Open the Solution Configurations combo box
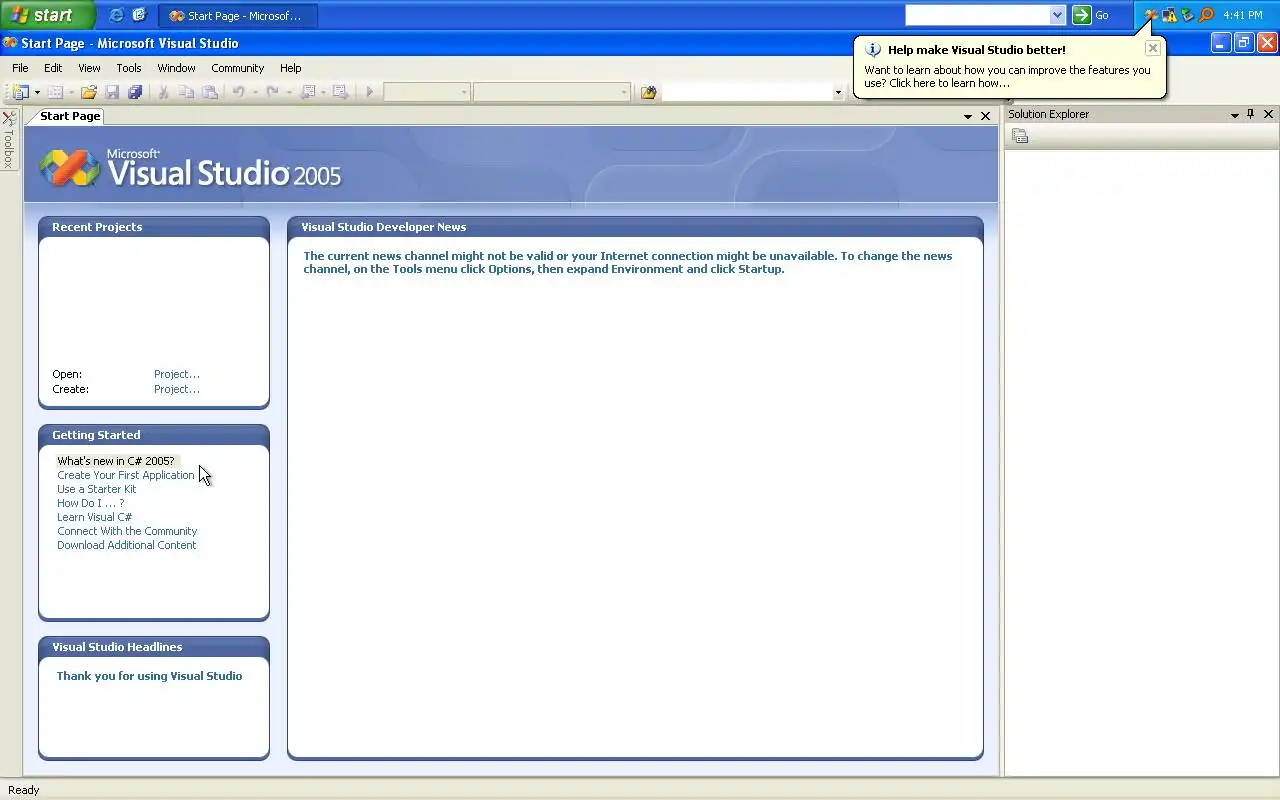The height and width of the screenshot is (800, 1280). [x=427, y=92]
